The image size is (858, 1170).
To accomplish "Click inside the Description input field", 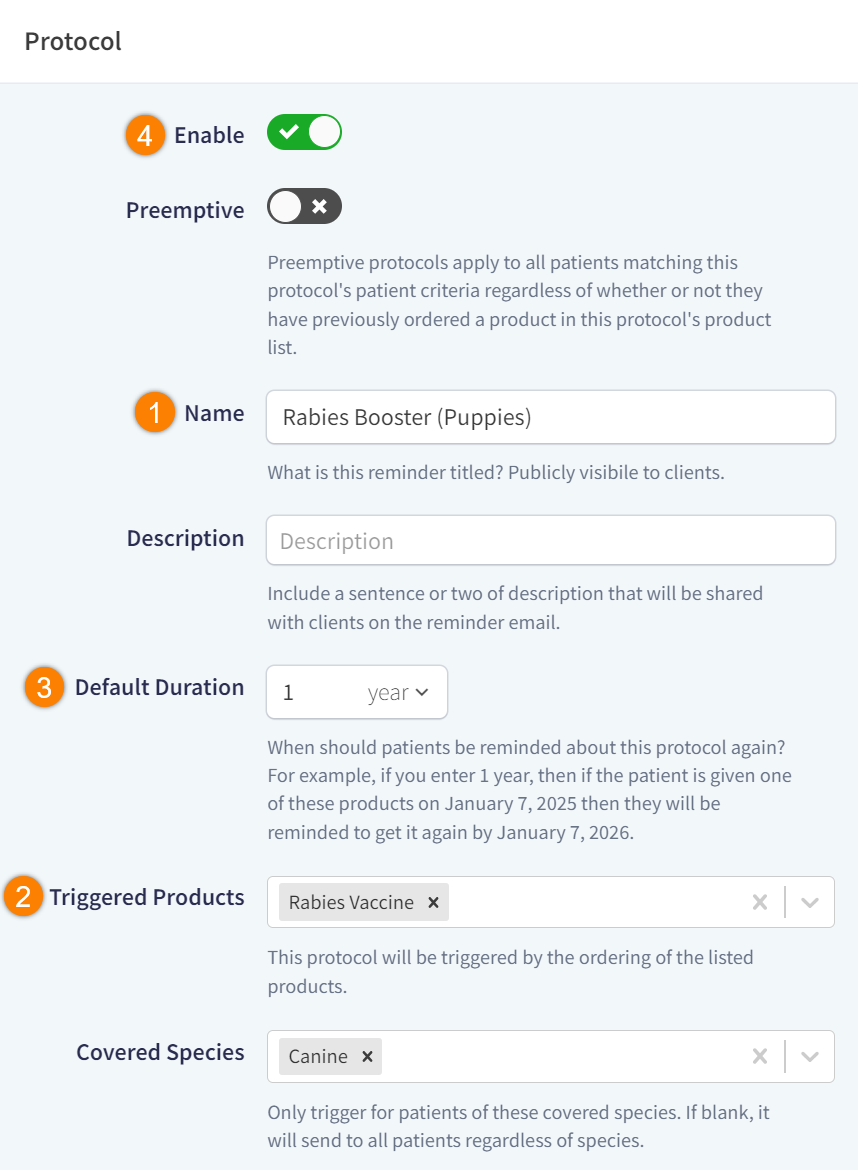I will (x=550, y=540).
